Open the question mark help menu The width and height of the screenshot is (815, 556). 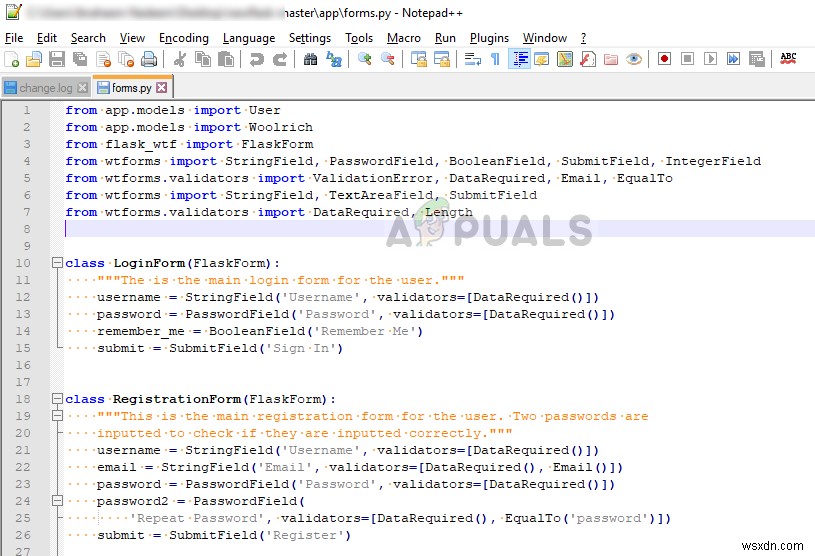point(583,38)
